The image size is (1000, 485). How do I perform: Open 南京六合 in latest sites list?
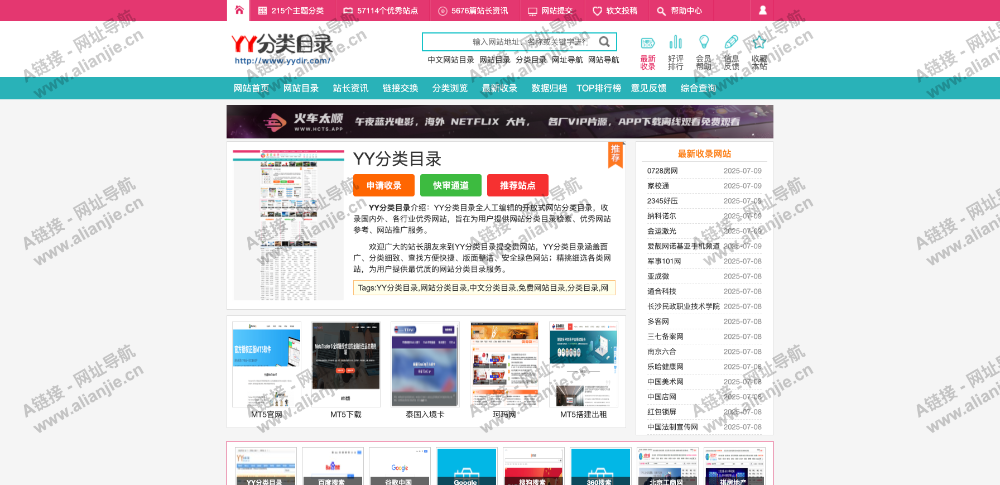click(x=662, y=351)
